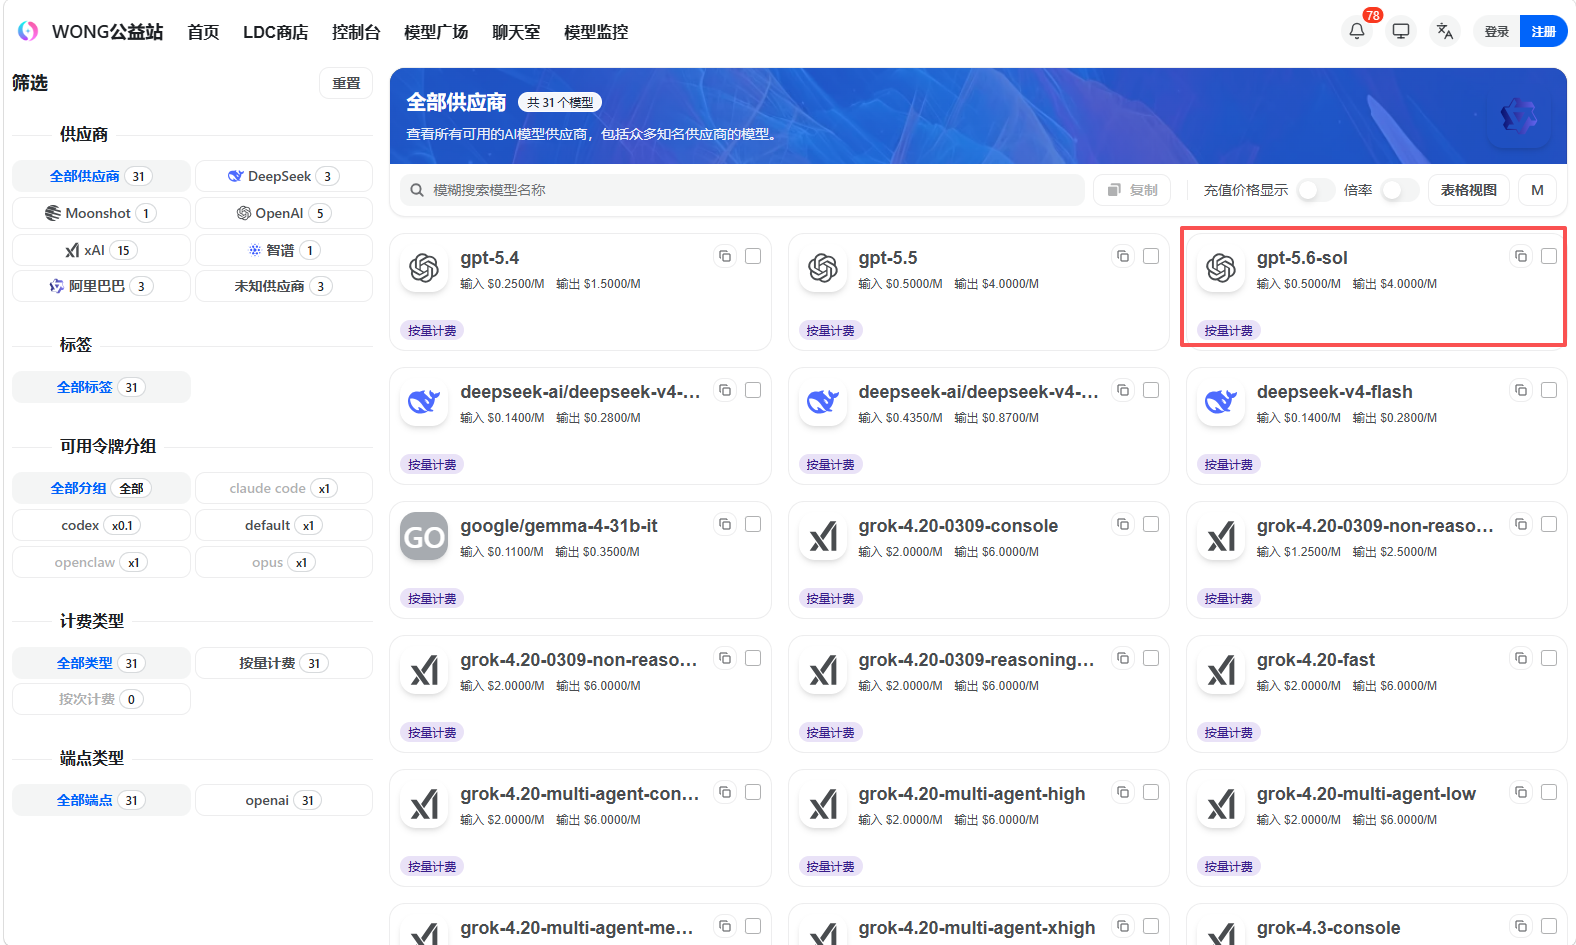Open 模型监控 in the top navigation
This screenshot has width=1576, height=945.
point(596,32)
